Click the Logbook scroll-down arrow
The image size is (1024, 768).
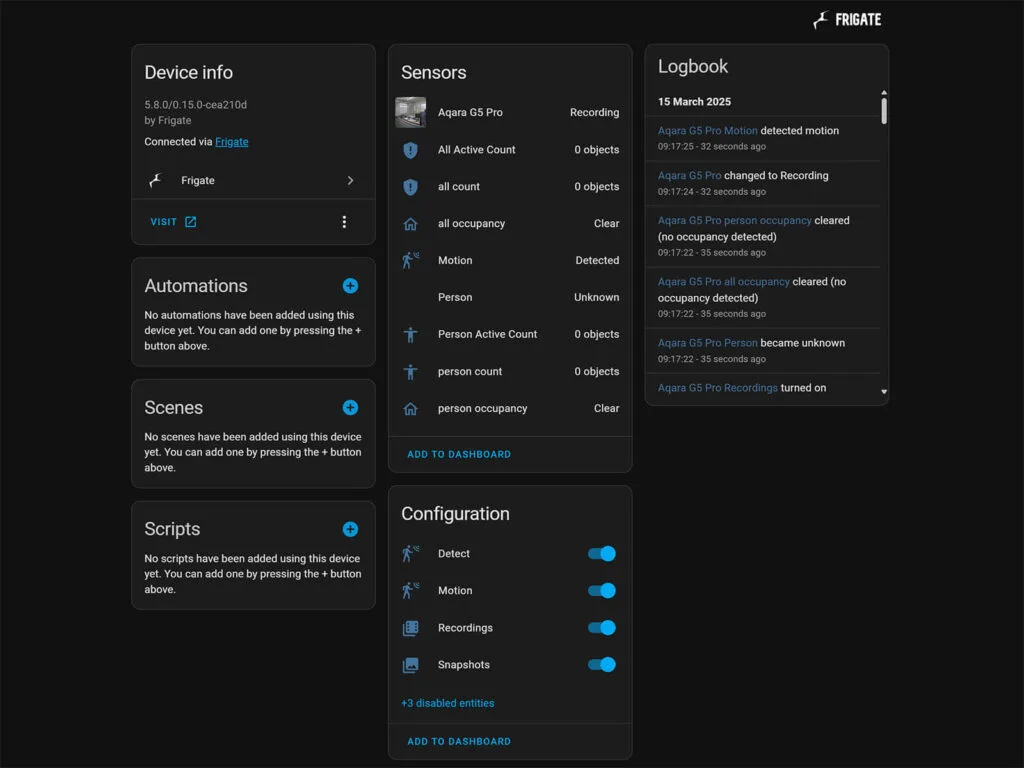pos(884,392)
